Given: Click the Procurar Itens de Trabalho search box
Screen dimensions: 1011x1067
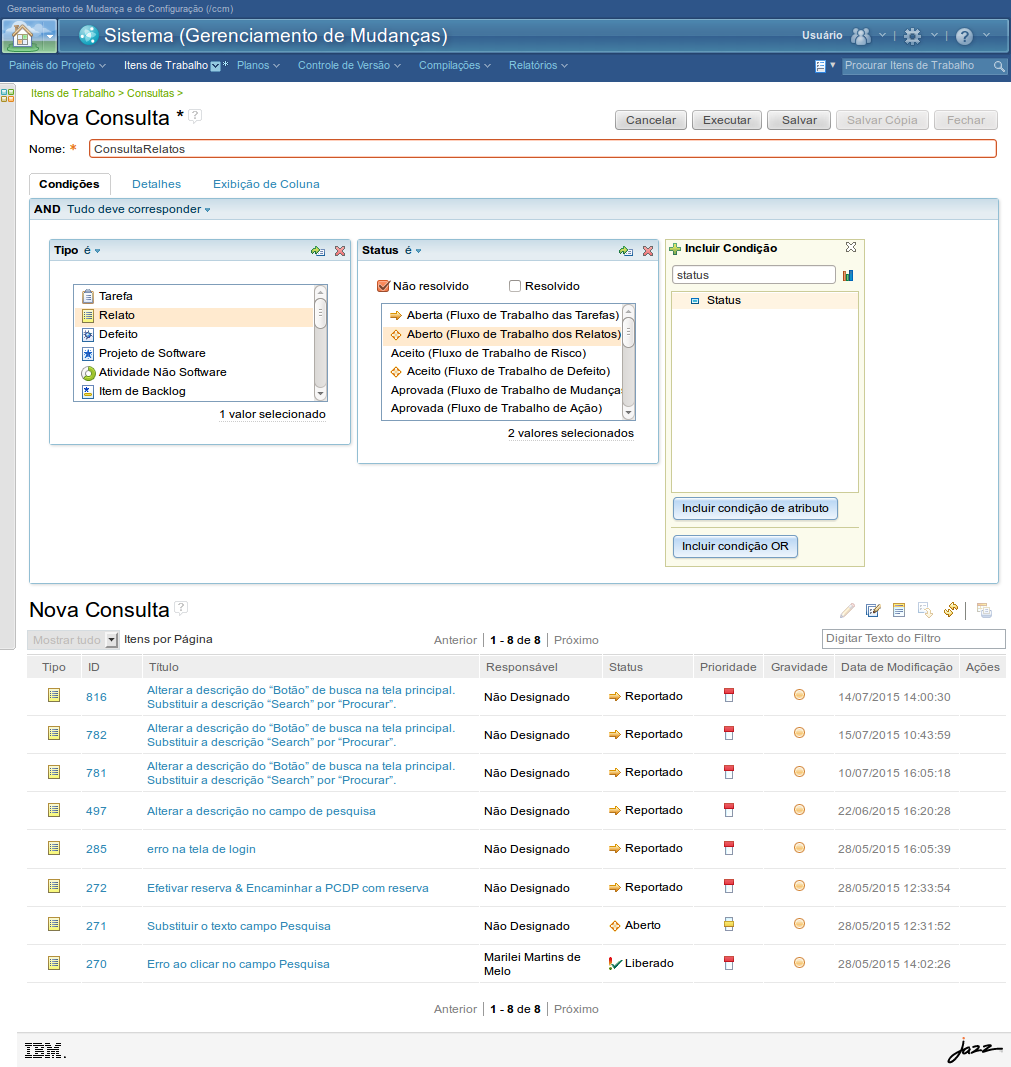Looking at the screenshot, I should tap(917, 66).
